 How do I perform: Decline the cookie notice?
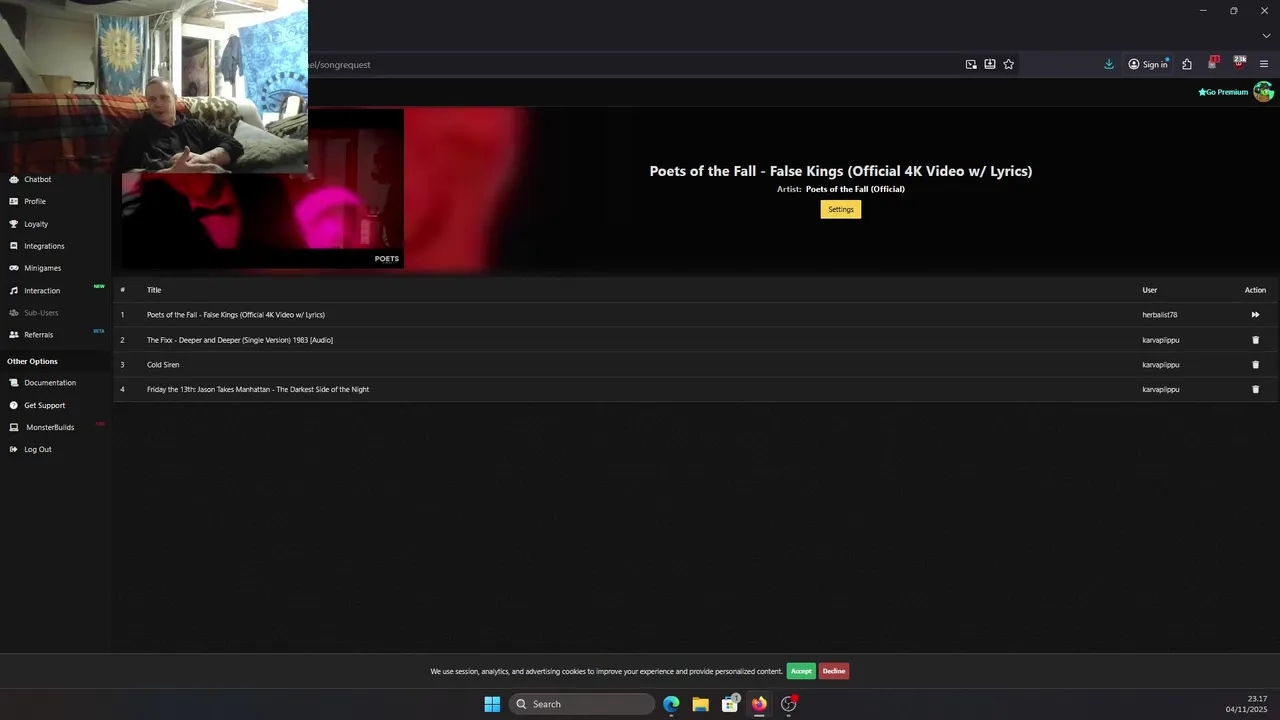click(x=834, y=671)
